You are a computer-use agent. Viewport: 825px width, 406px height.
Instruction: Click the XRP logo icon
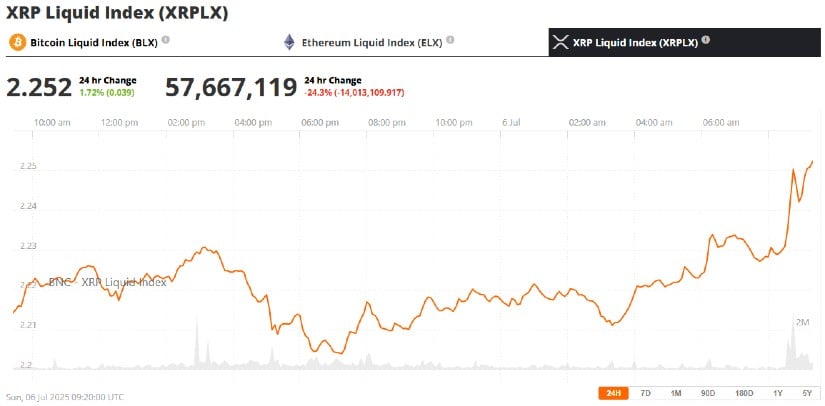coord(563,43)
